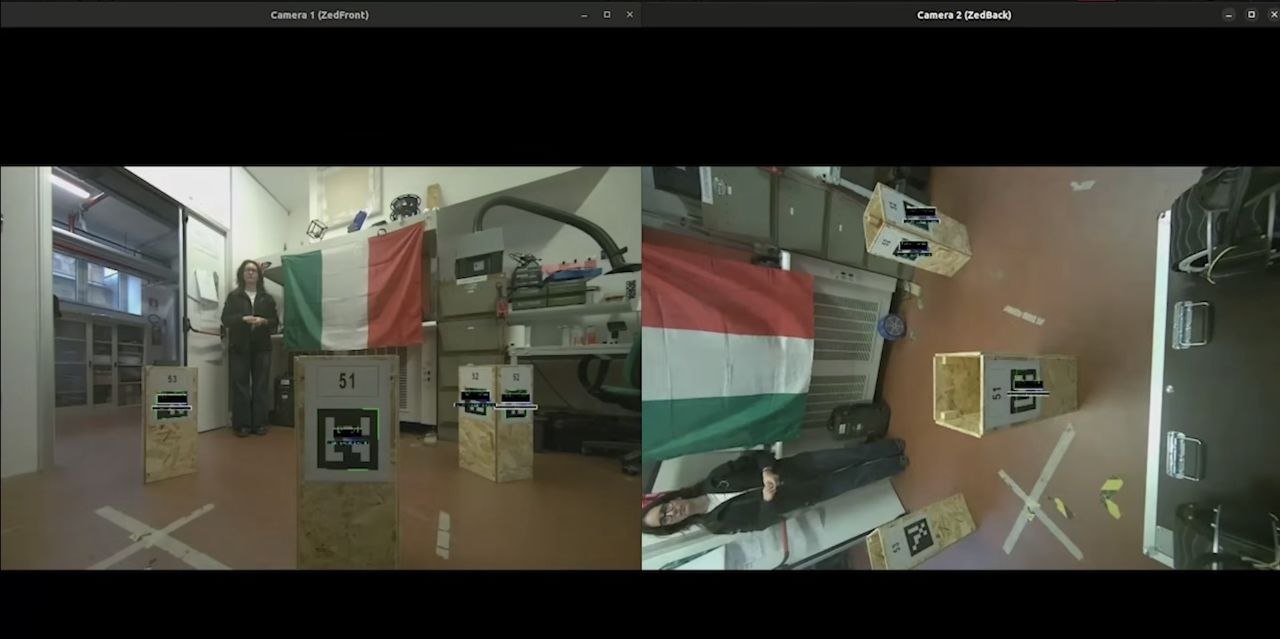Click the person standing in Camera 1 feed

tap(248, 347)
